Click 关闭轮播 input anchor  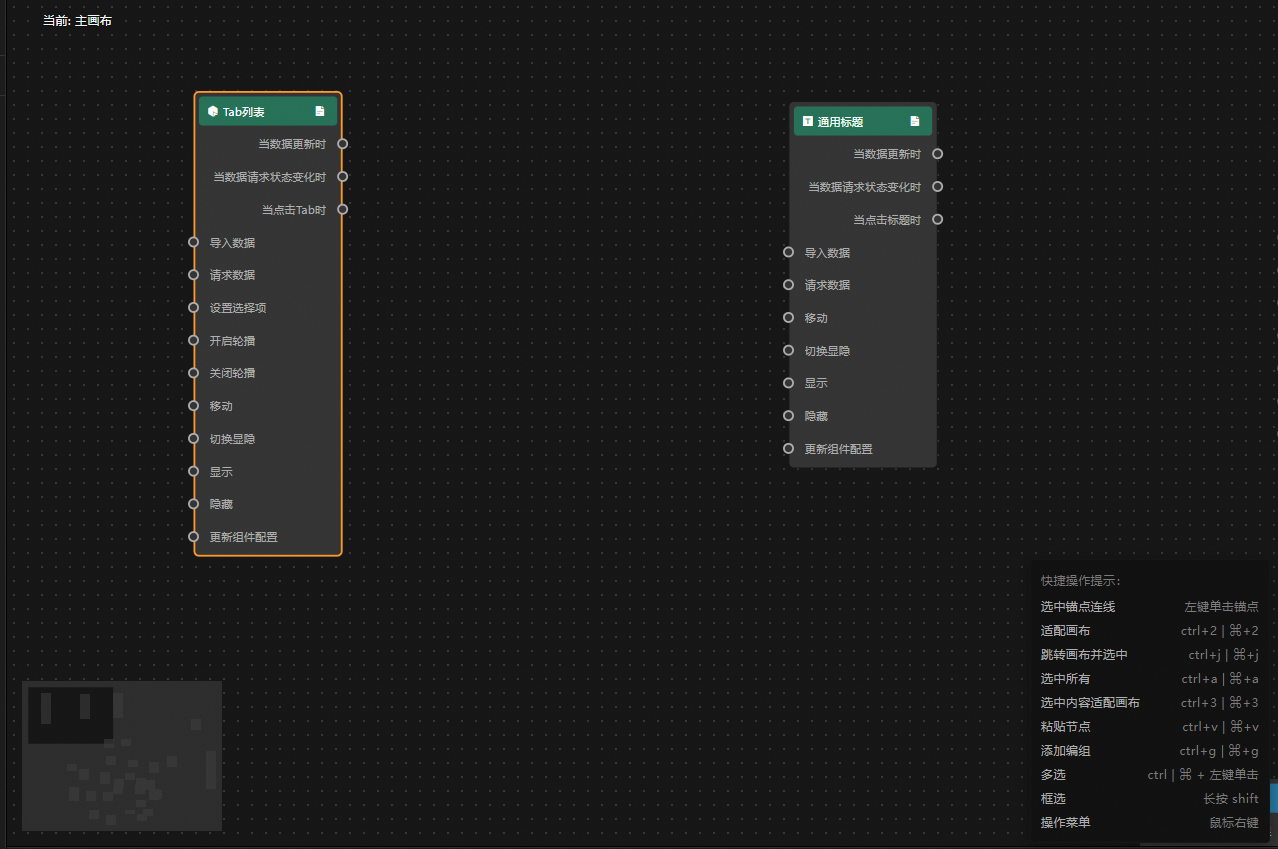tap(194, 373)
